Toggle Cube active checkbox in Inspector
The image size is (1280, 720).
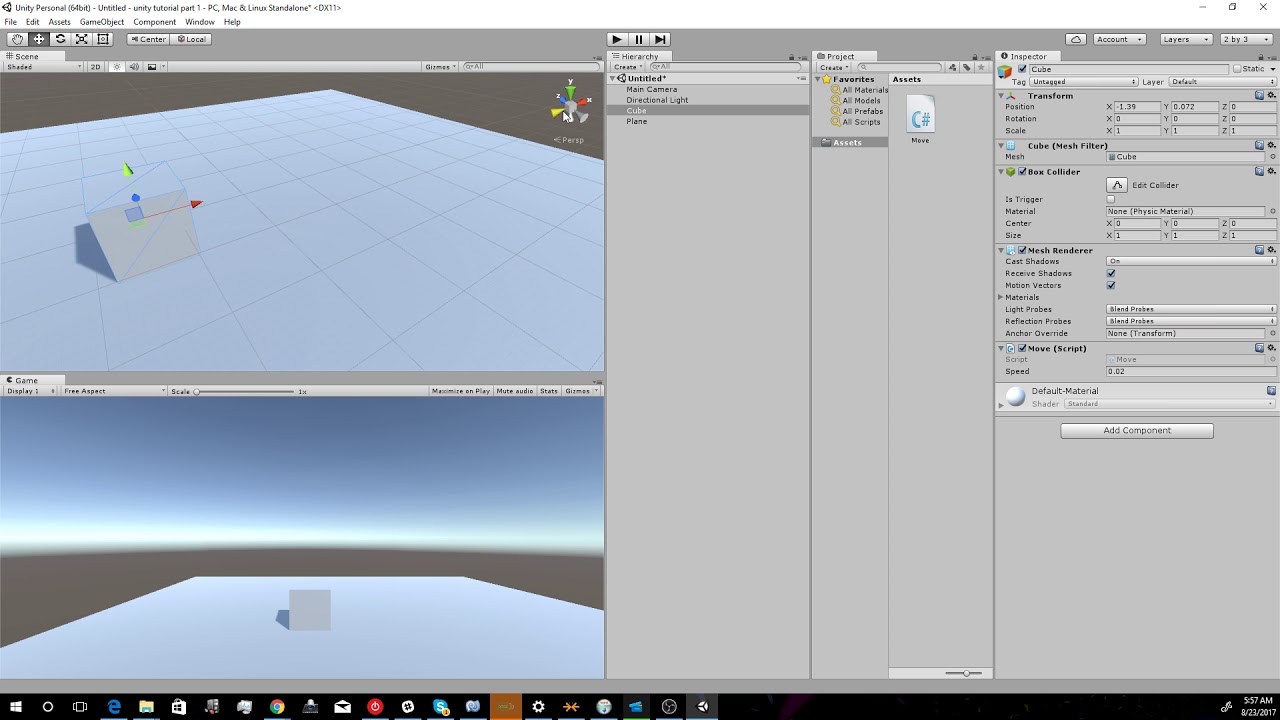click(x=1021, y=69)
